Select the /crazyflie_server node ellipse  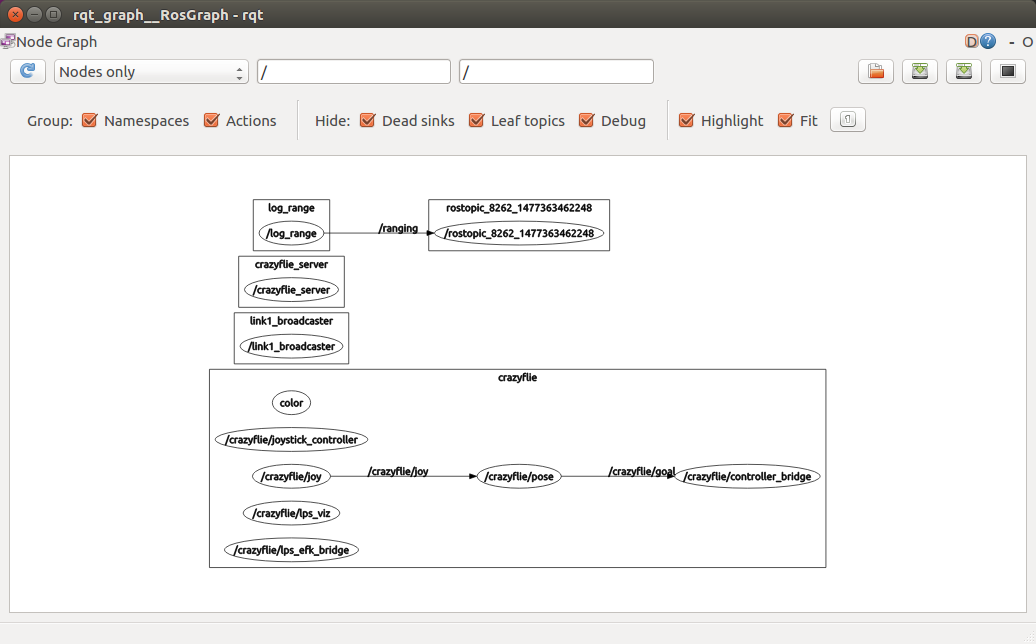pos(291,290)
